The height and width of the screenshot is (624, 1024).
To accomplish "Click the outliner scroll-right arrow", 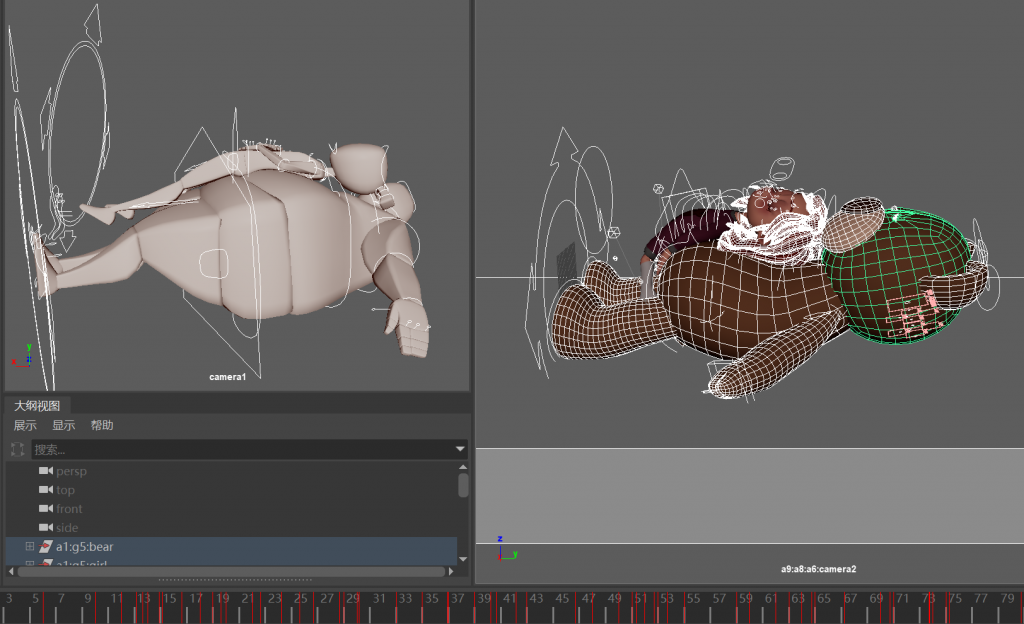I will pos(450,572).
